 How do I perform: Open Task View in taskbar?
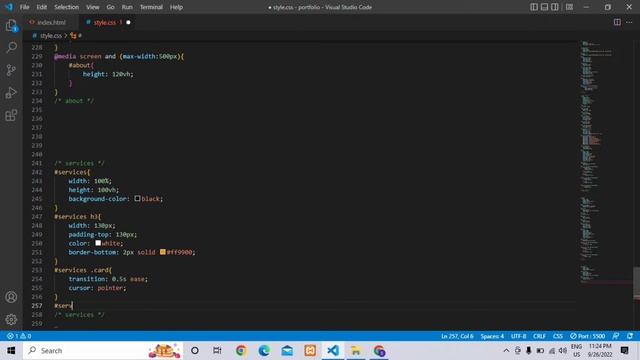point(217,351)
